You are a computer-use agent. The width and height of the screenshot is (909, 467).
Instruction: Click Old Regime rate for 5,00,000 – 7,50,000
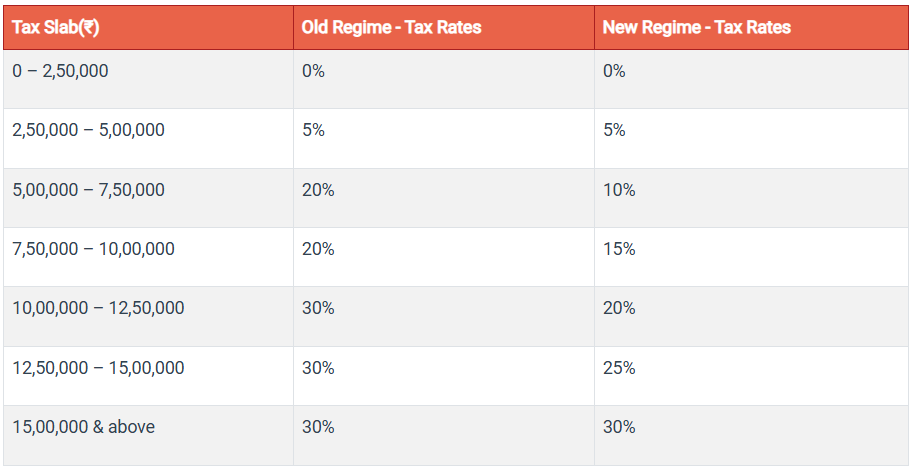(318, 190)
